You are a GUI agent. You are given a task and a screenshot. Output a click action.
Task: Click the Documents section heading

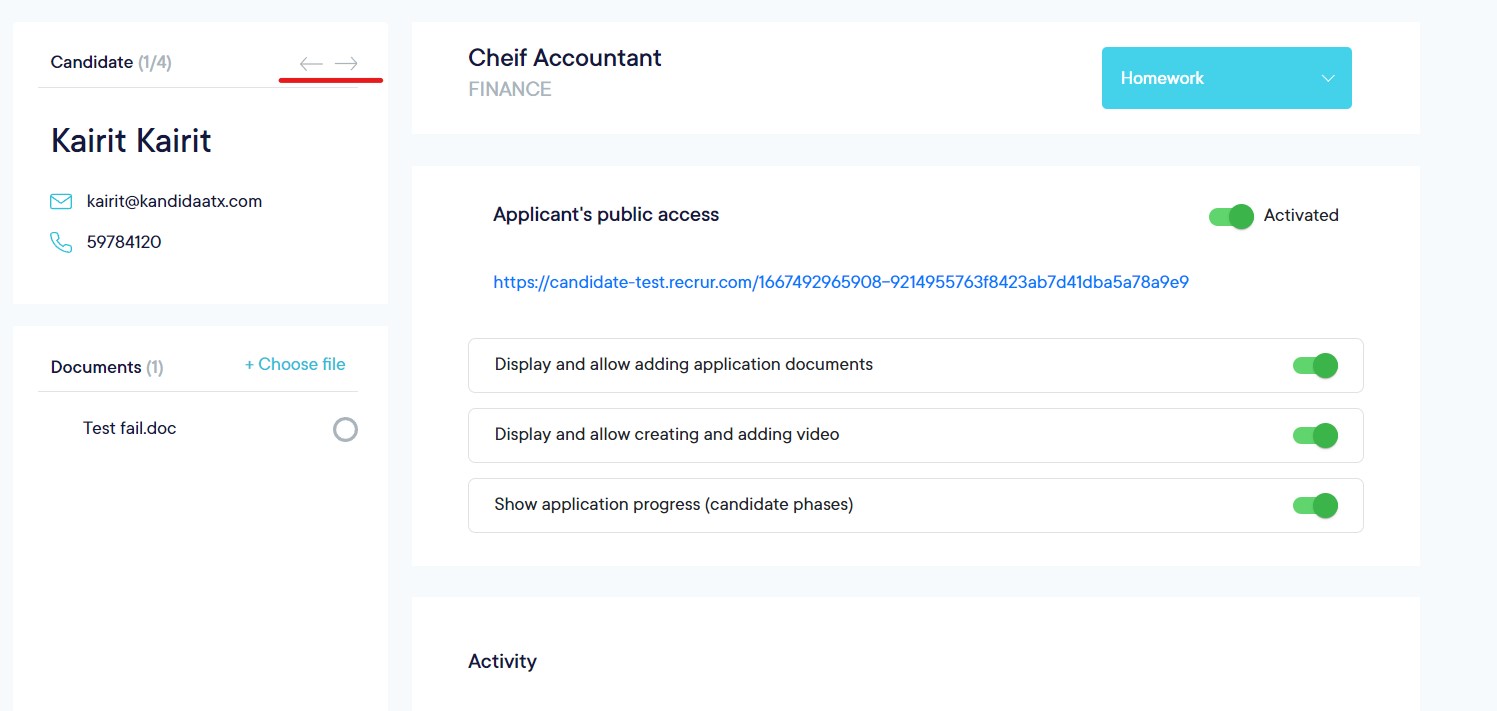96,367
